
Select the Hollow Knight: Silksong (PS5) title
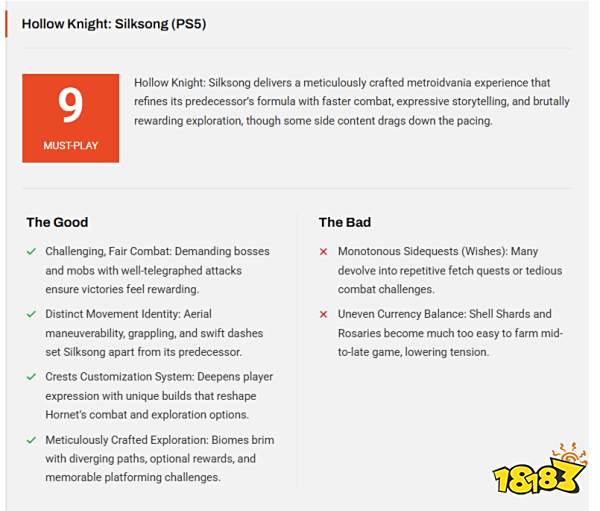[114, 24]
